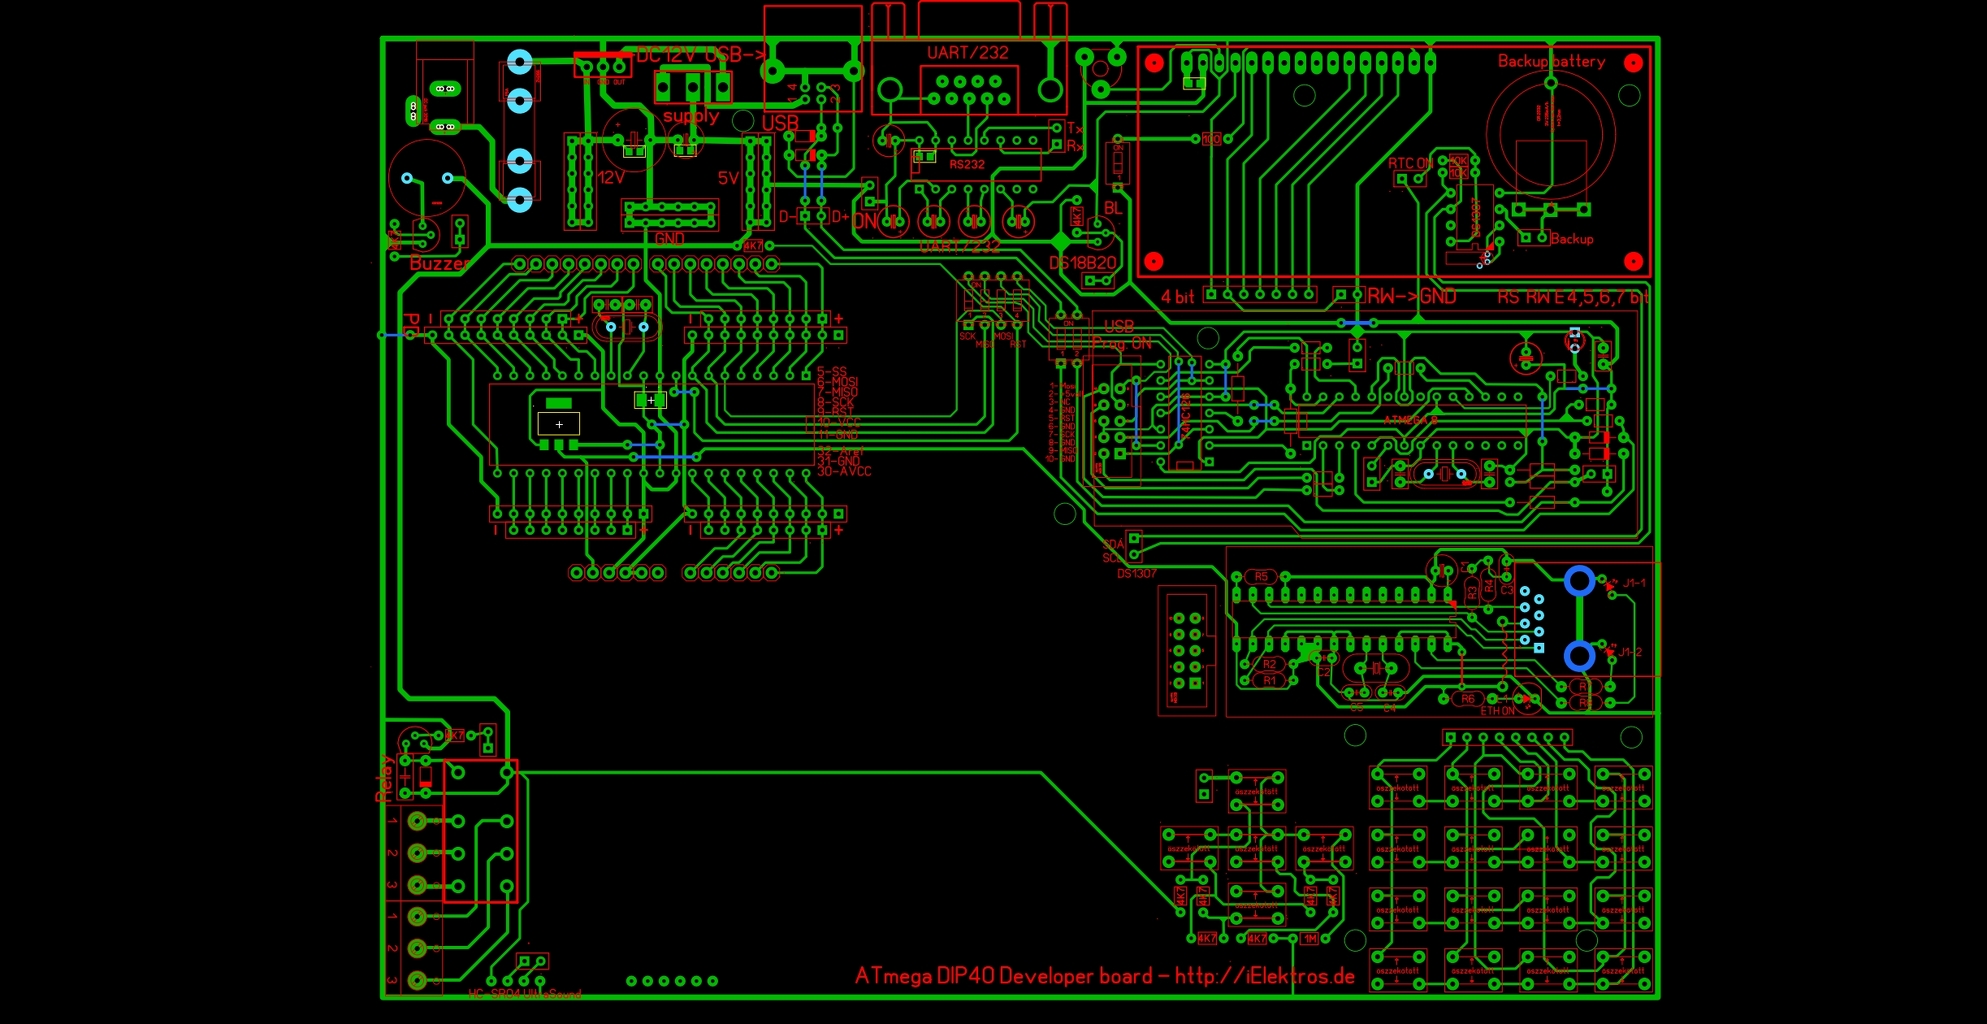Click the "5V" rail label
Image resolution: width=1987 pixels, height=1024 pixels.
click(728, 178)
